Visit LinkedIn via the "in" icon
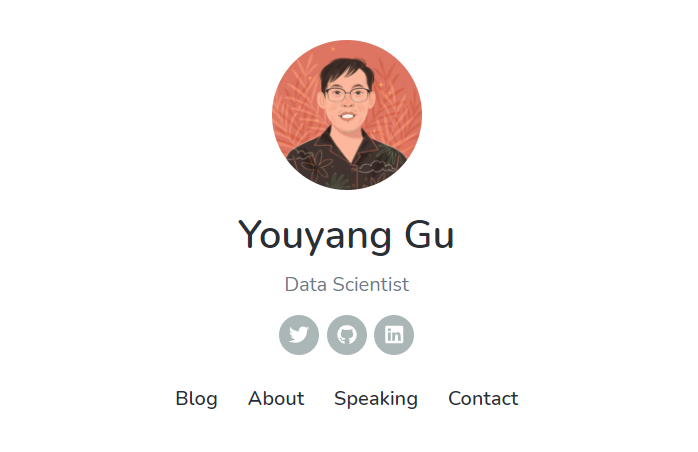The image size is (698, 452). [394, 335]
